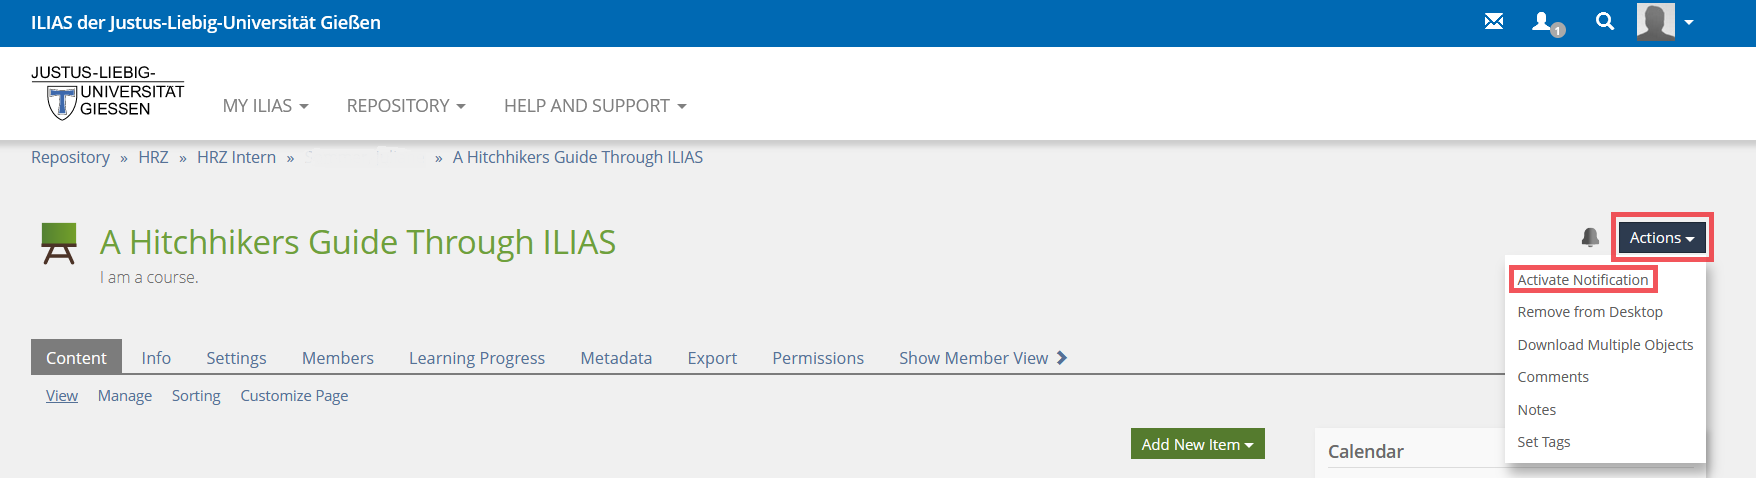The width and height of the screenshot is (1756, 478).
Task: Click the notification bell icon
Action: tap(1590, 237)
